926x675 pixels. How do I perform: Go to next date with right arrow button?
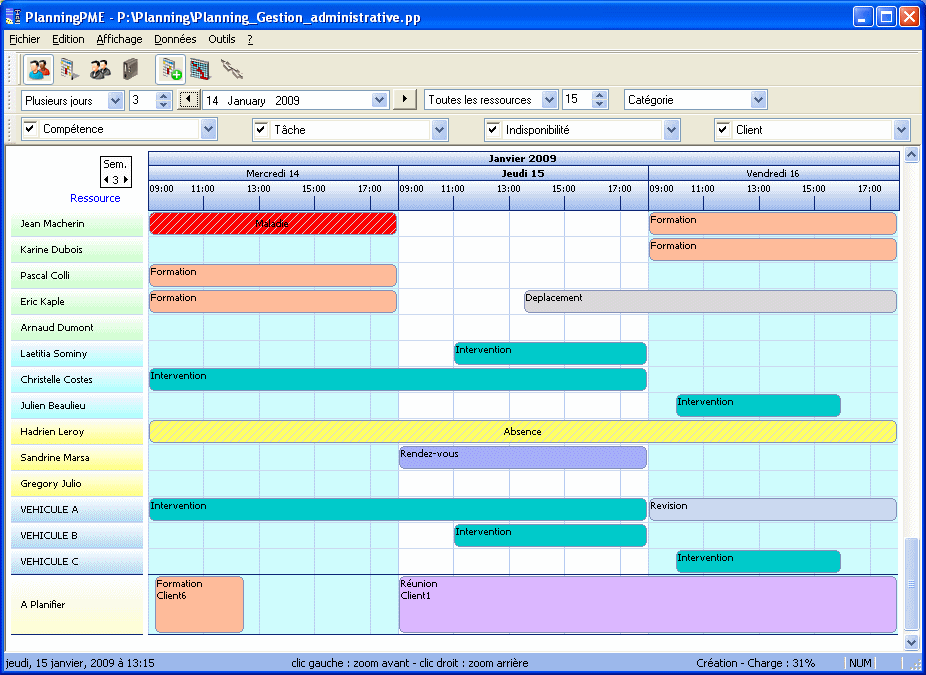pyautogui.click(x=405, y=99)
